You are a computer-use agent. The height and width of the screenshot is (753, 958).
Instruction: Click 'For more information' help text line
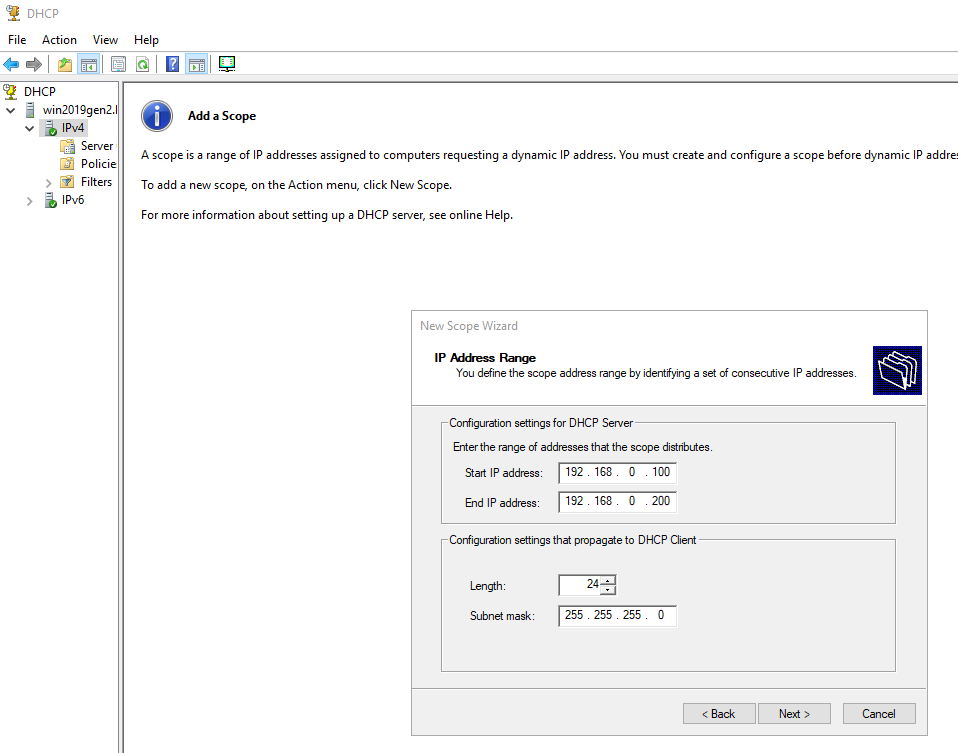[327, 215]
